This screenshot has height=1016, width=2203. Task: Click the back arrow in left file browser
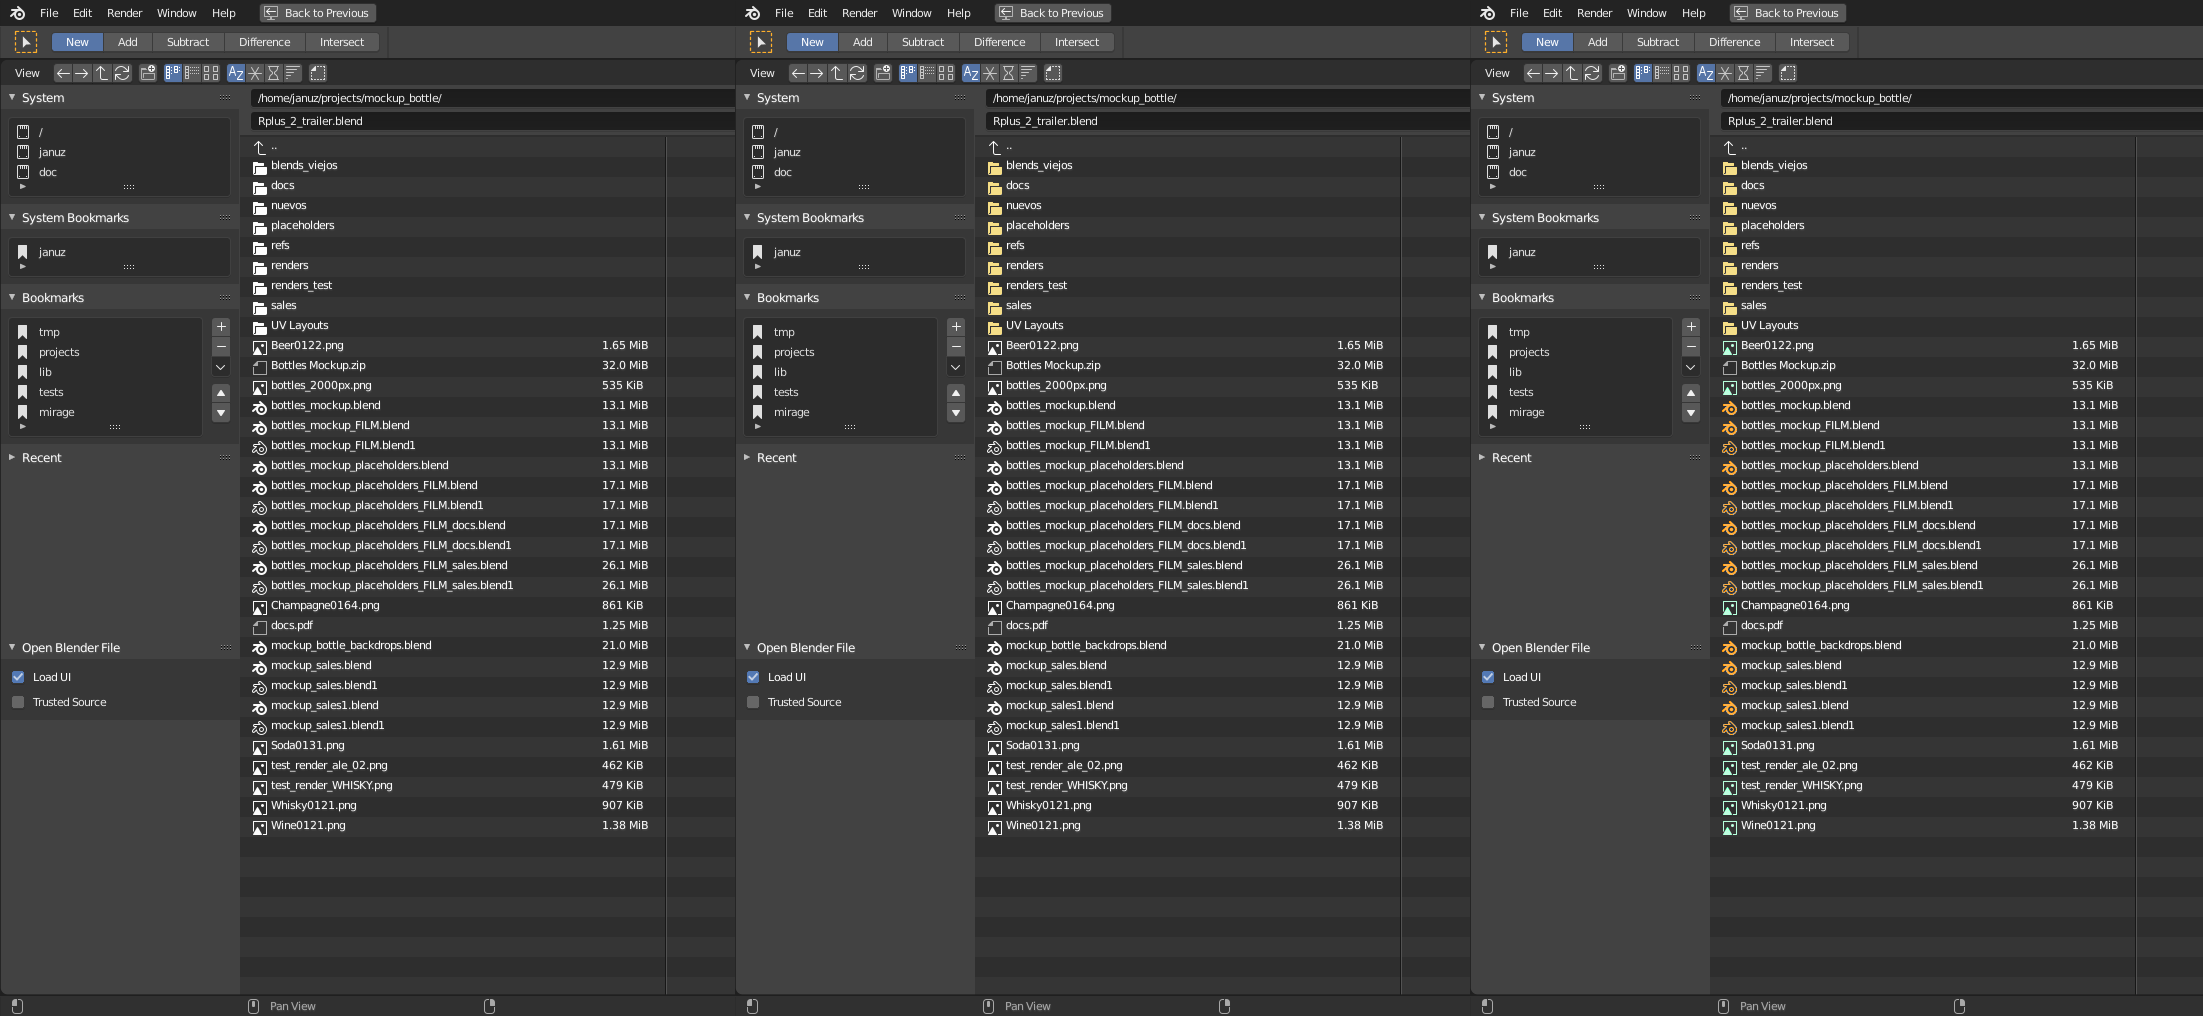[63, 73]
